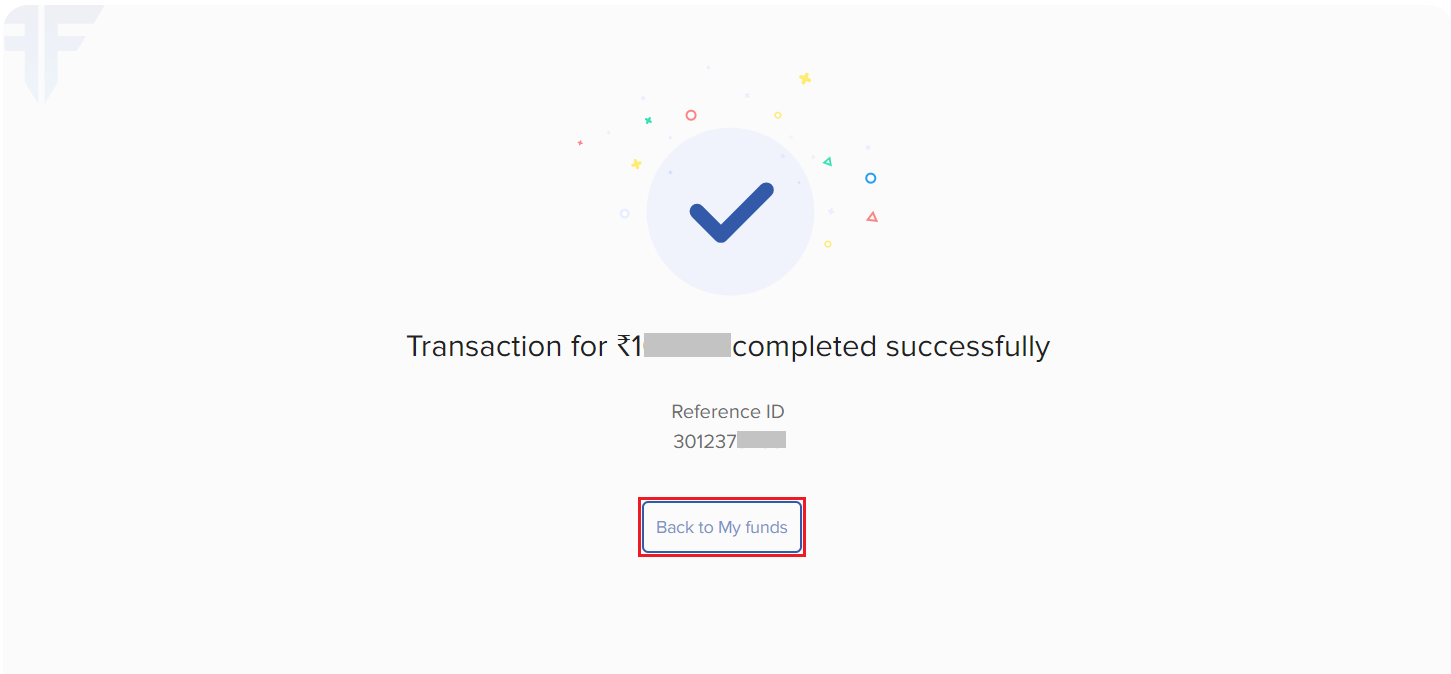This screenshot has width=1451, height=674.
Task: Click the small yellow ring below red triangle
Action: [x=827, y=244]
